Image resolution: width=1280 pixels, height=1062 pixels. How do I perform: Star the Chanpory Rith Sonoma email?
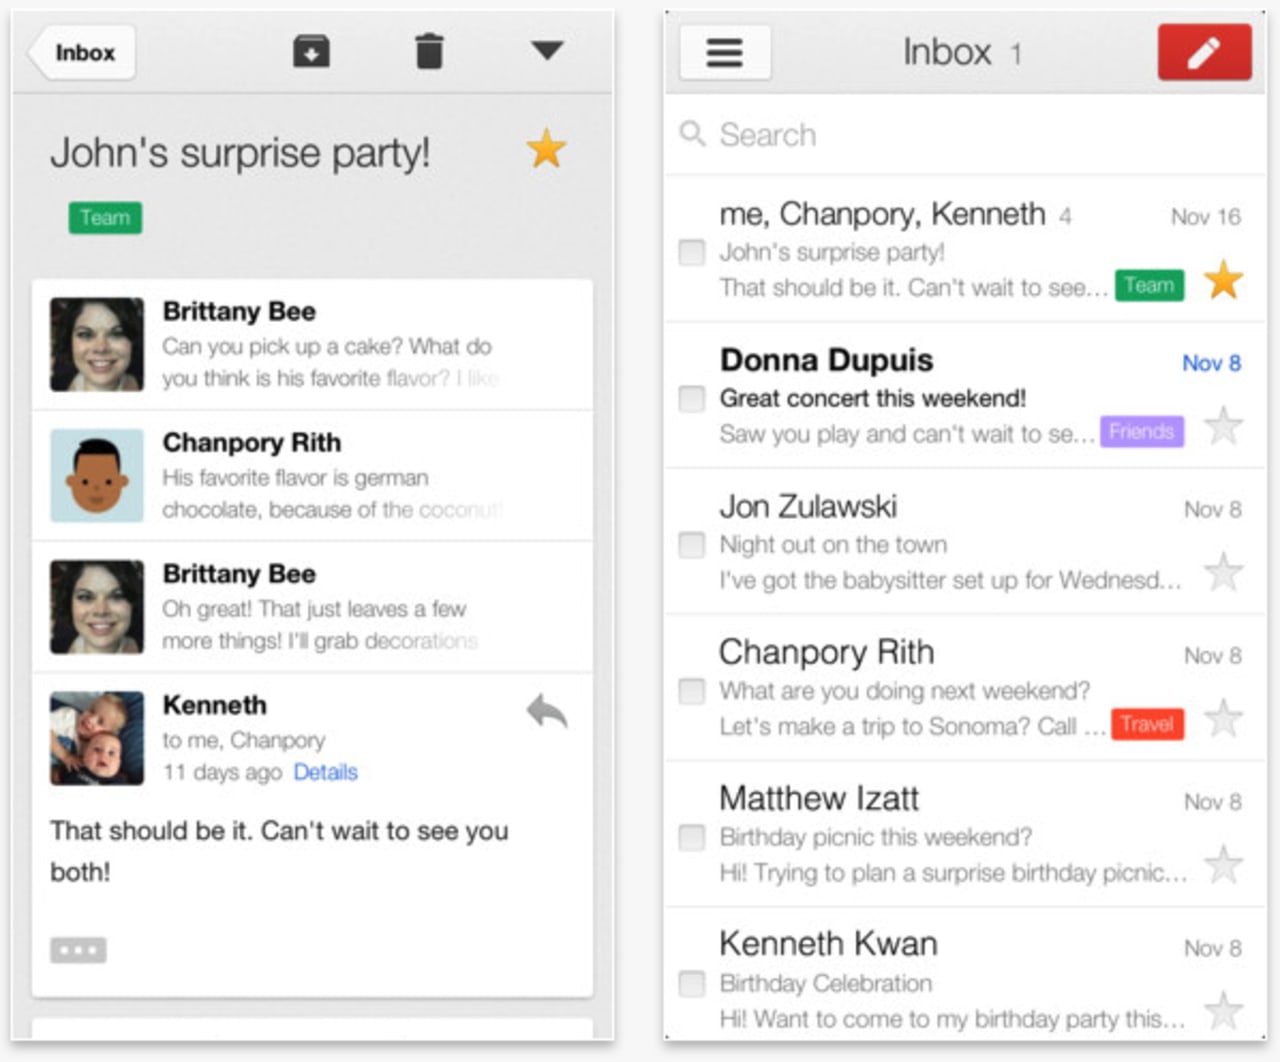(x=1223, y=718)
